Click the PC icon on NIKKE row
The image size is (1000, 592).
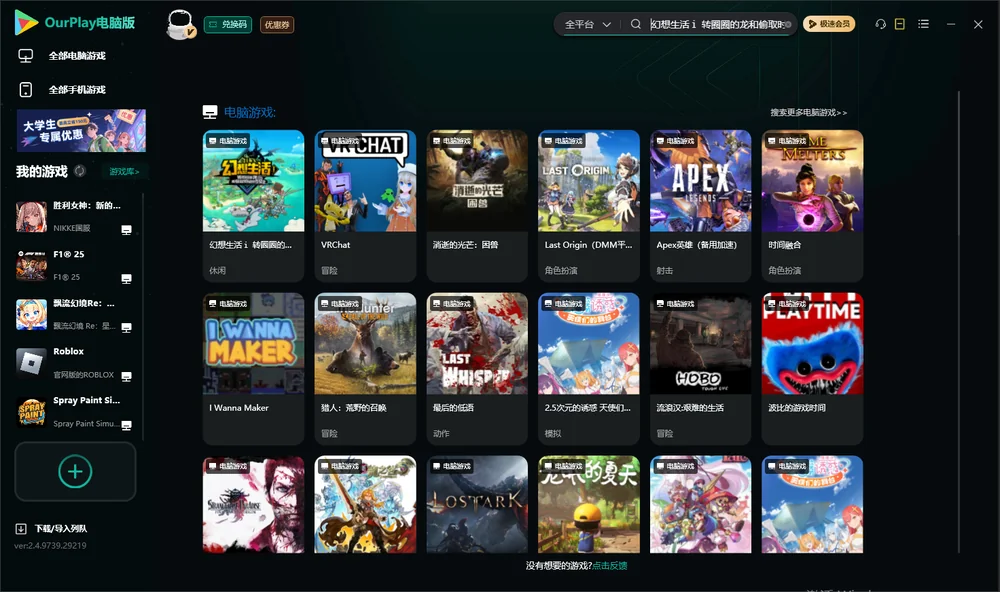pyautogui.click(x=126, y=230)
